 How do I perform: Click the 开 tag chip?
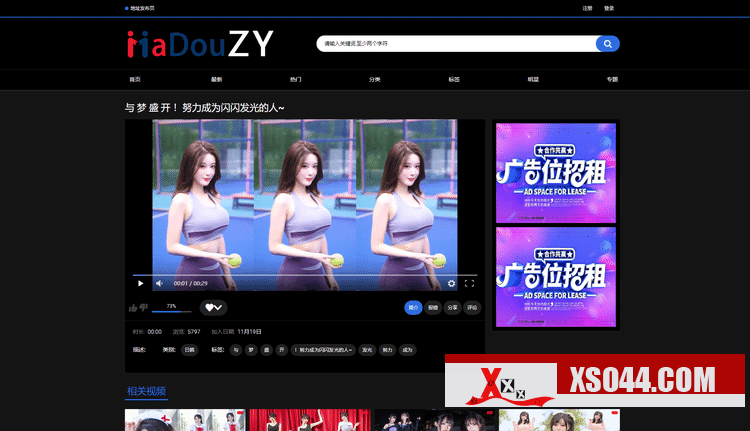pyautogui.click(x=282, y=350)
